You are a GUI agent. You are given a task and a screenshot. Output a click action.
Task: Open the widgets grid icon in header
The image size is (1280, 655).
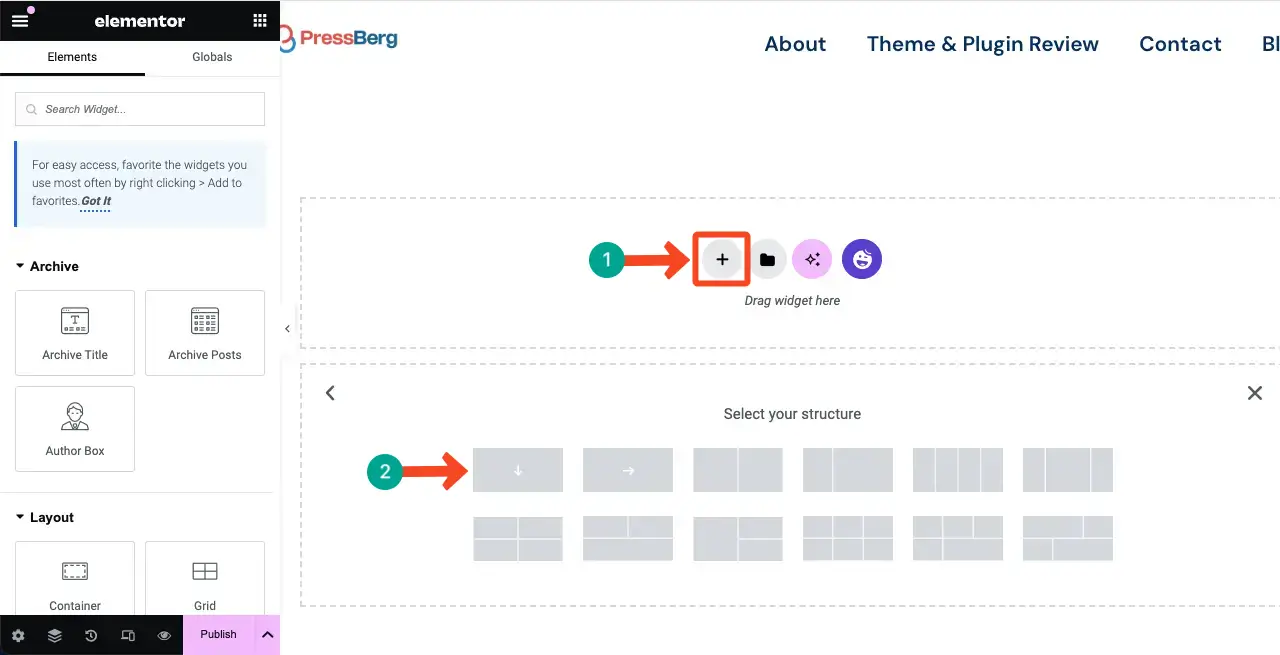(x=260, y=20)
